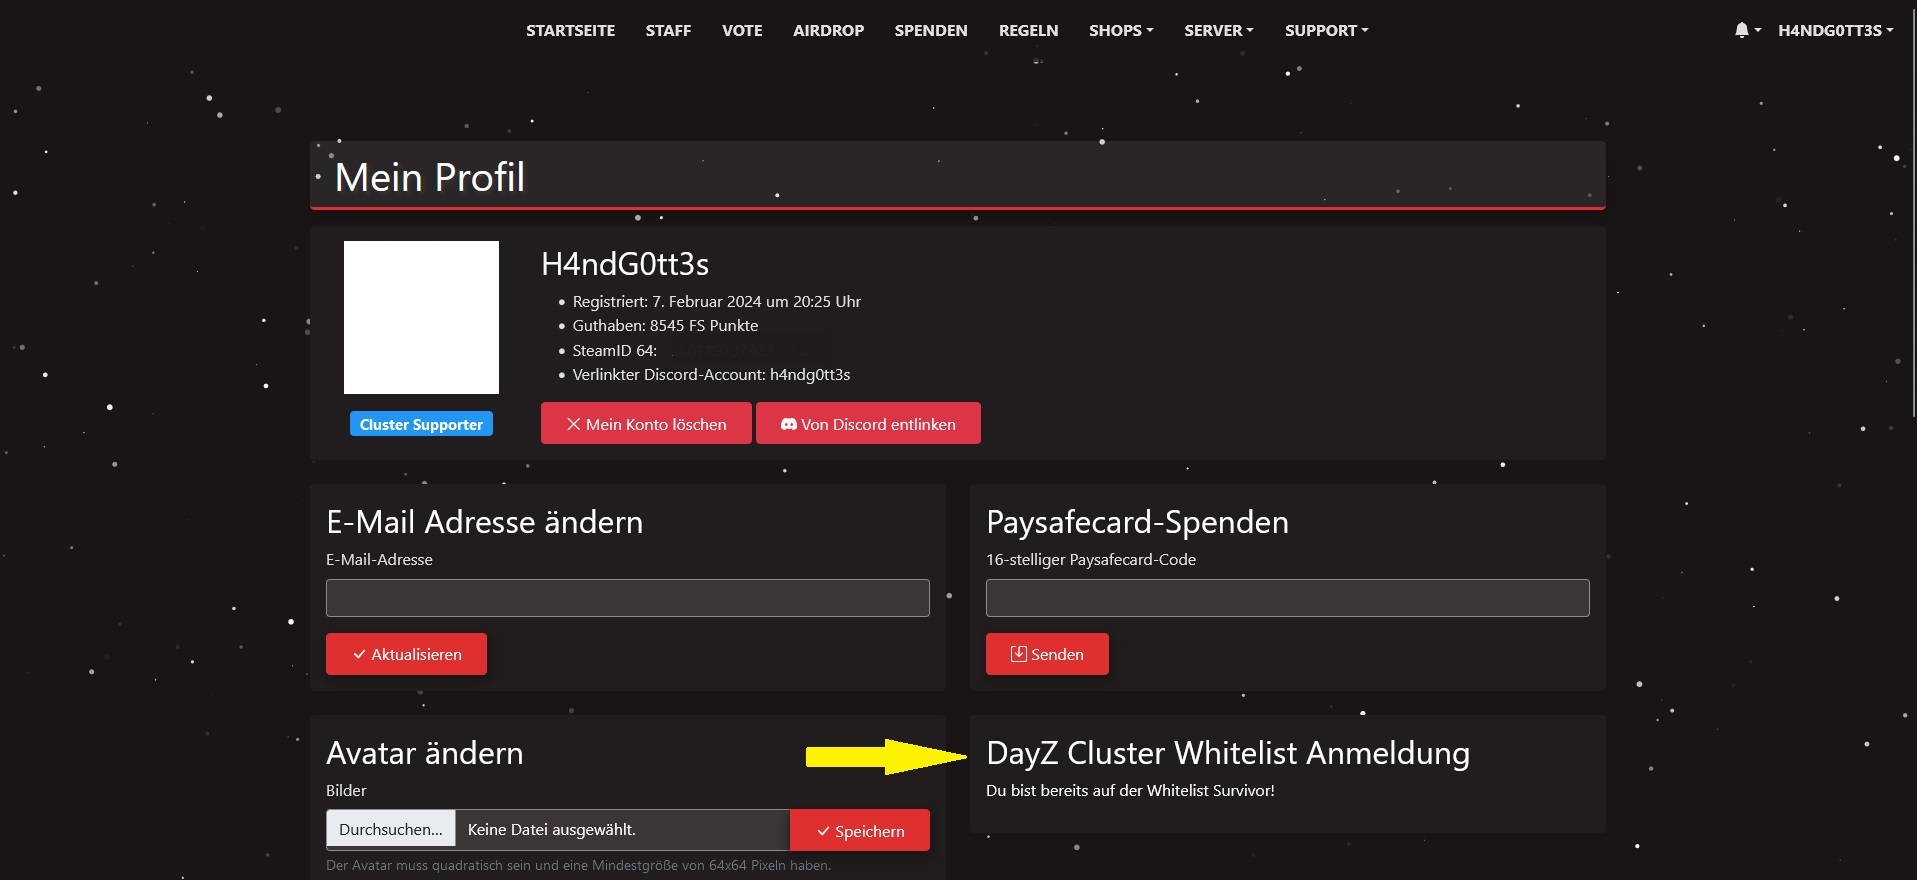The height and width of the screenshot is (880, 1917).
Task: Click the avatar size requirement hint text
Action: (x=578, y=865)
